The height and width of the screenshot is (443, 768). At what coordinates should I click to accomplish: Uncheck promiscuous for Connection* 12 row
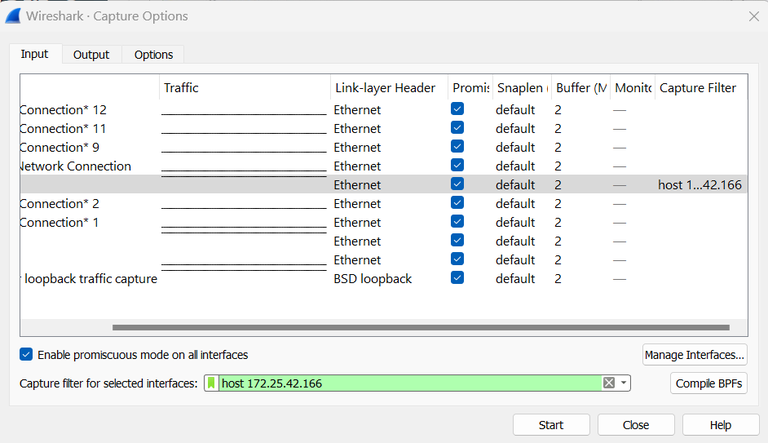(x=457, y=110)
